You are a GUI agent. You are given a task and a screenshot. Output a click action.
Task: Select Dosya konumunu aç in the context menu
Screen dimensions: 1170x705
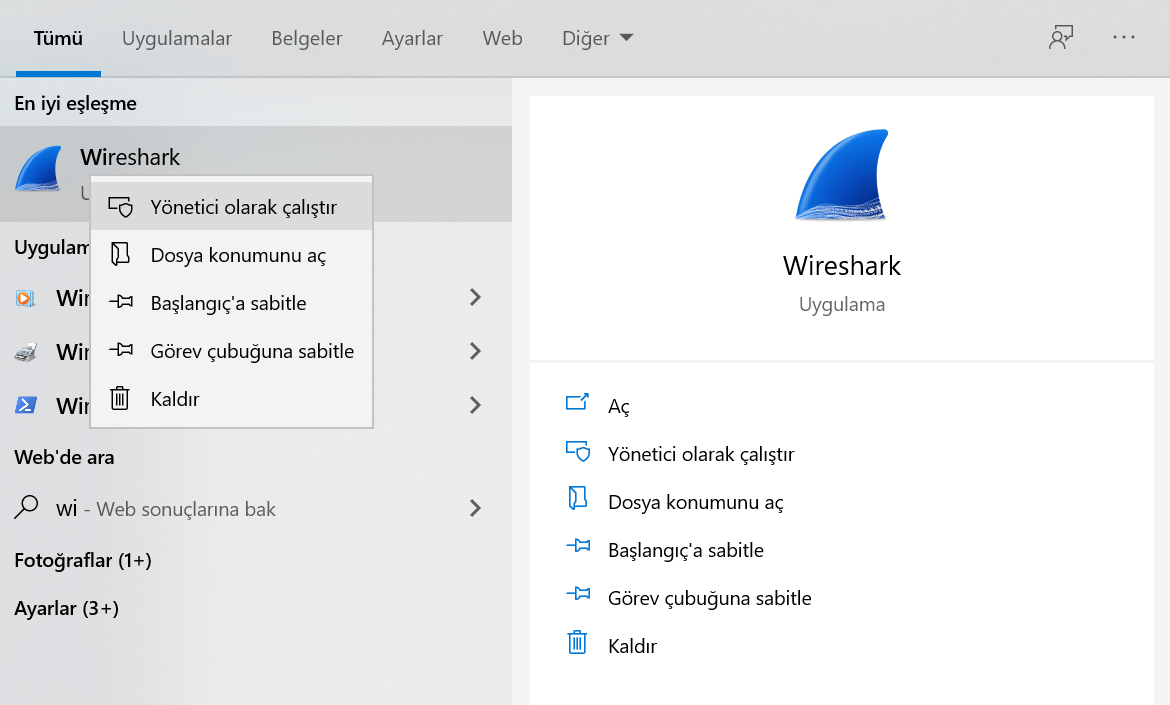click(231, 255)
